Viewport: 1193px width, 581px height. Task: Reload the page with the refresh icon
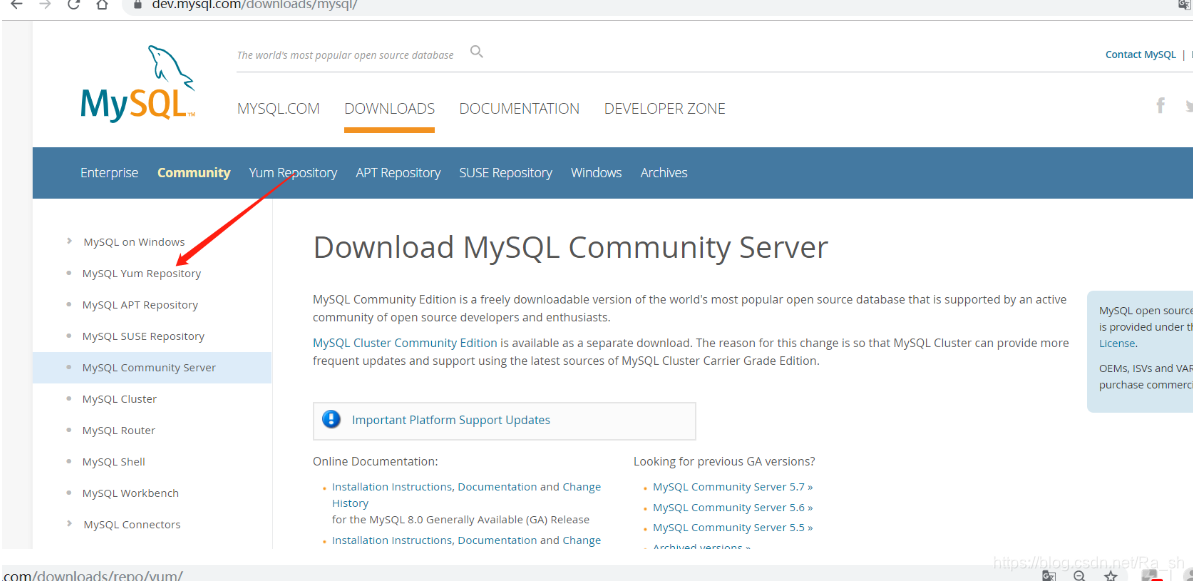tap(73, 4)
